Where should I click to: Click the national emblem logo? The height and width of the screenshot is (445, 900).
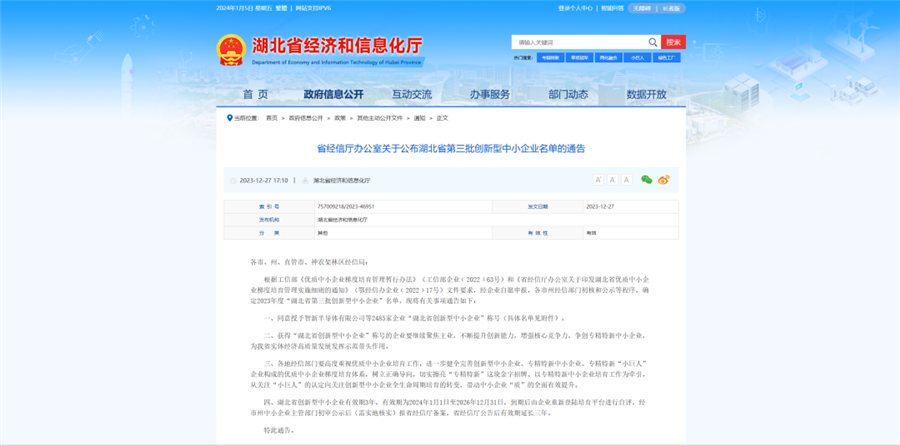click(231, 50)
